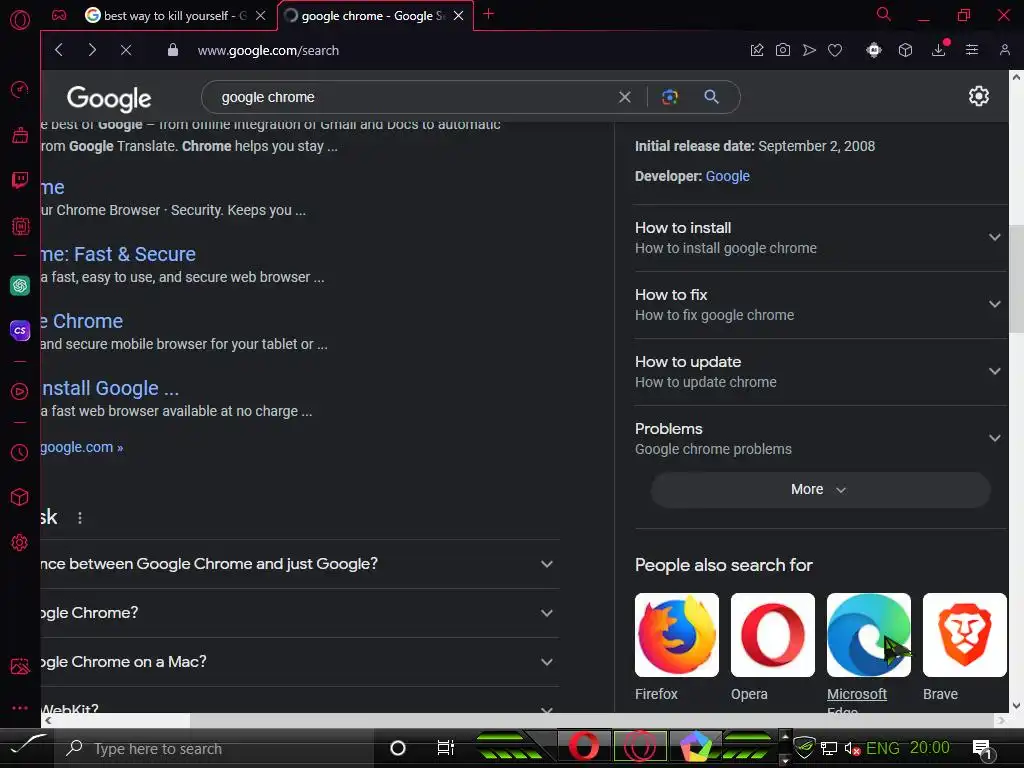The height and width of the screenshot is (768, 1024).
Task: Search by image with Google Lens
Action: (669, 97)
